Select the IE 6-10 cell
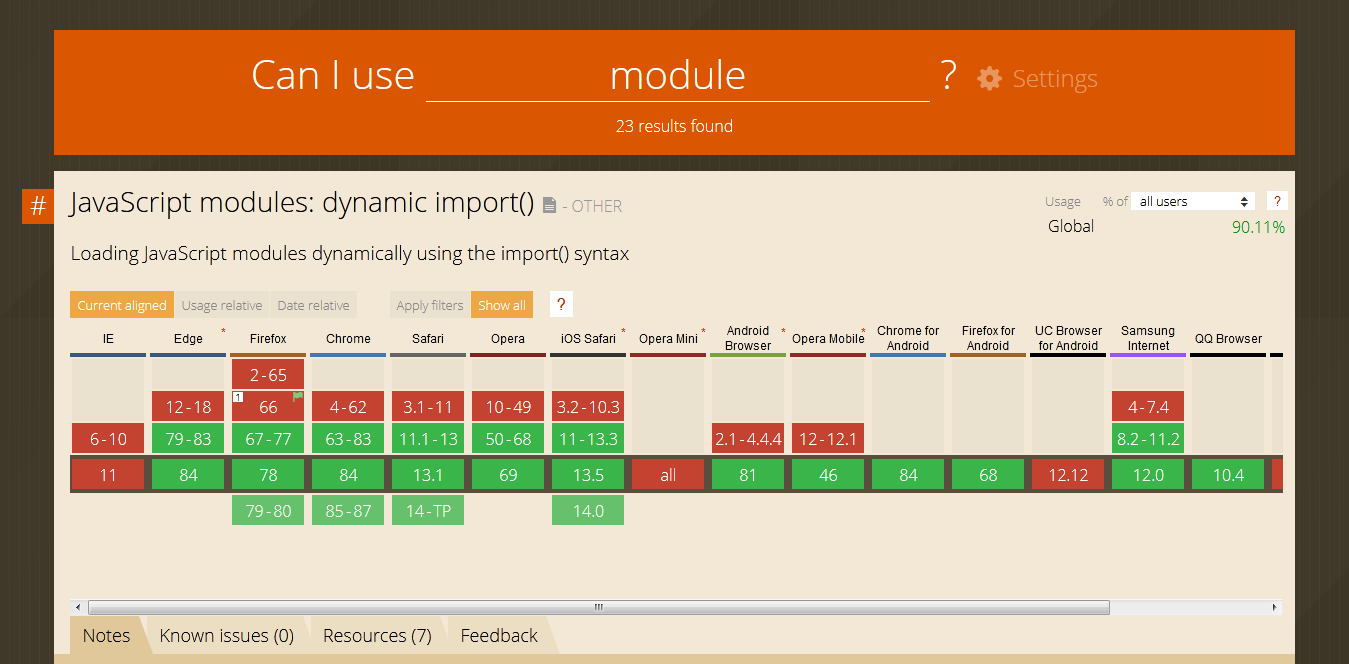The height and width of the screenshot is (664, 1349). [x=108, y=438]
